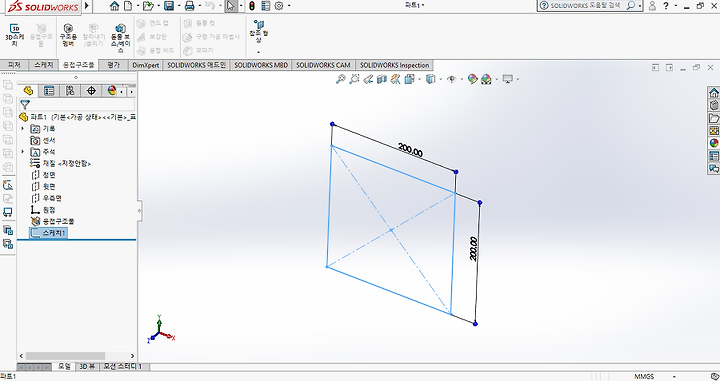Open the Help question mark dropdown

(x=675, y=6)
